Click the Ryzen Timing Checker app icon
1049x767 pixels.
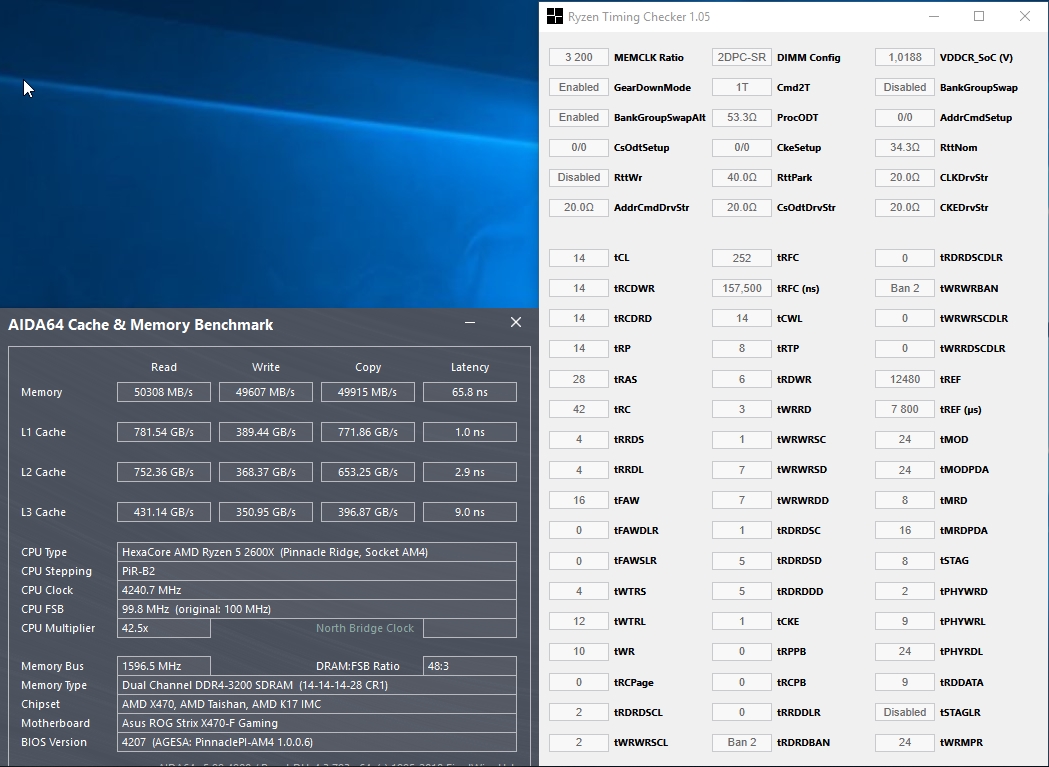pyautogui.click(x=555, y=17)
